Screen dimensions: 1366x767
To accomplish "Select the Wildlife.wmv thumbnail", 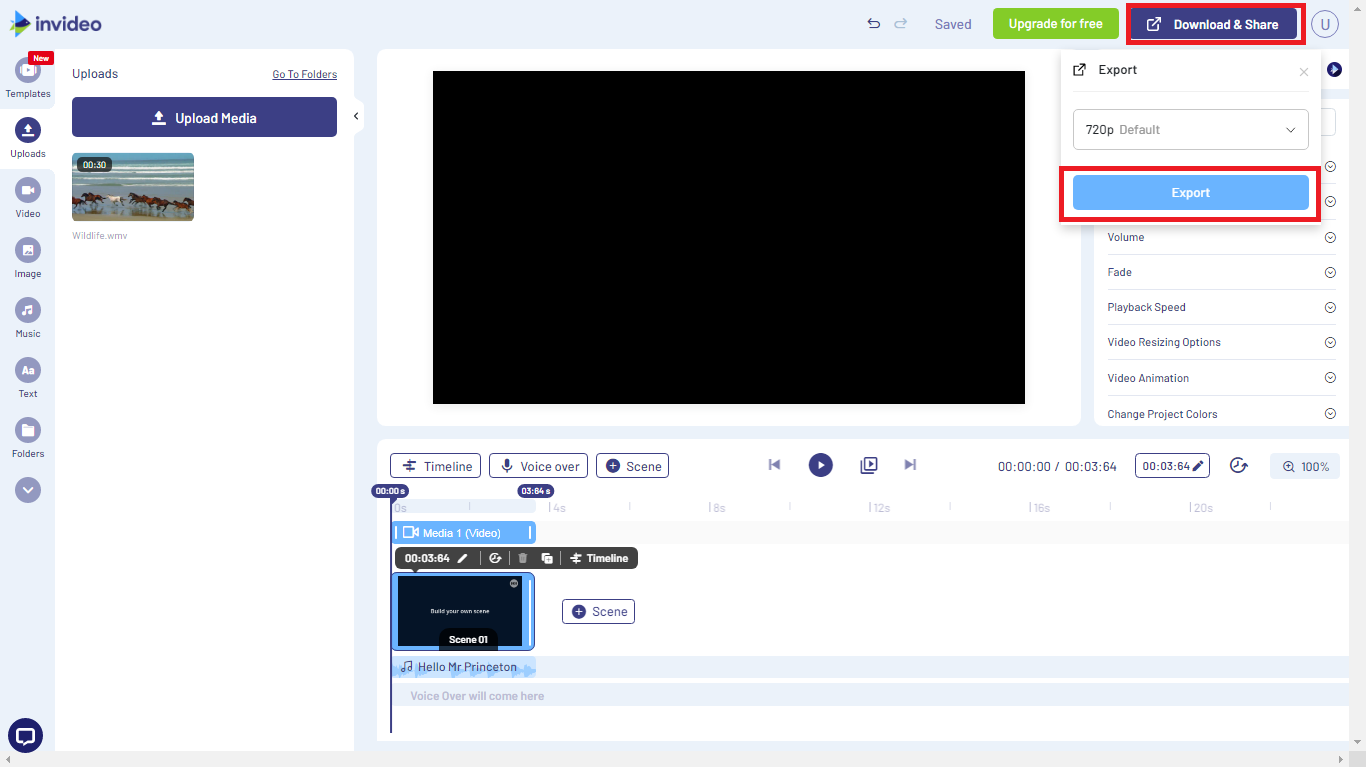I will pyautogui.click(x=133, y=186).
